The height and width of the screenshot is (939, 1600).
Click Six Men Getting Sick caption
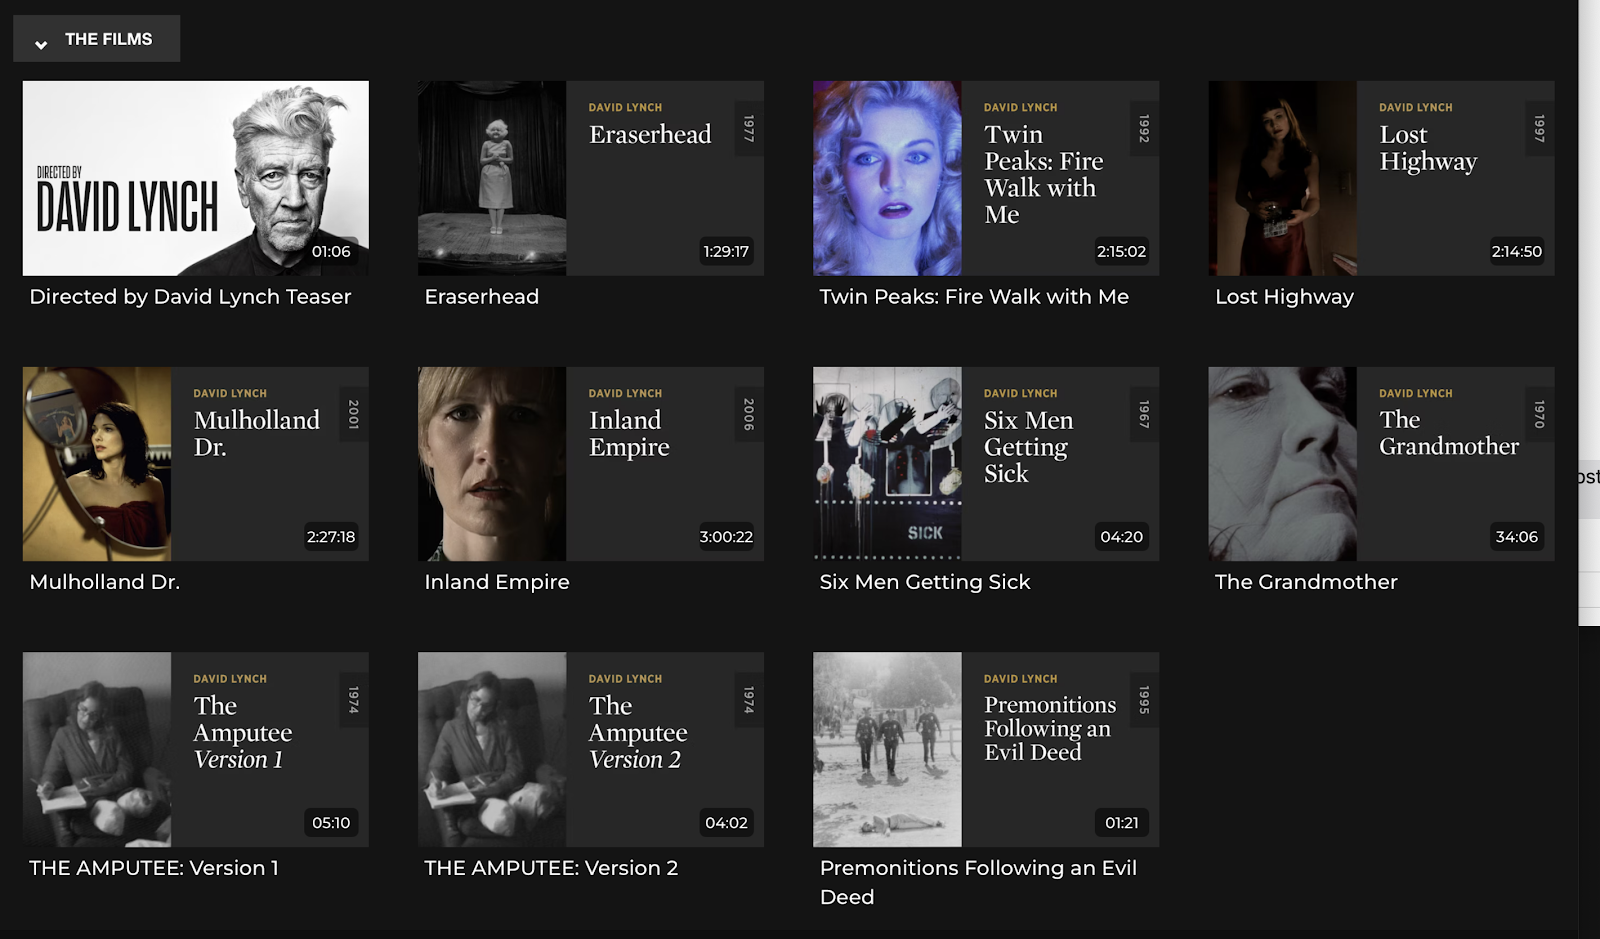(x=925, y=582)
